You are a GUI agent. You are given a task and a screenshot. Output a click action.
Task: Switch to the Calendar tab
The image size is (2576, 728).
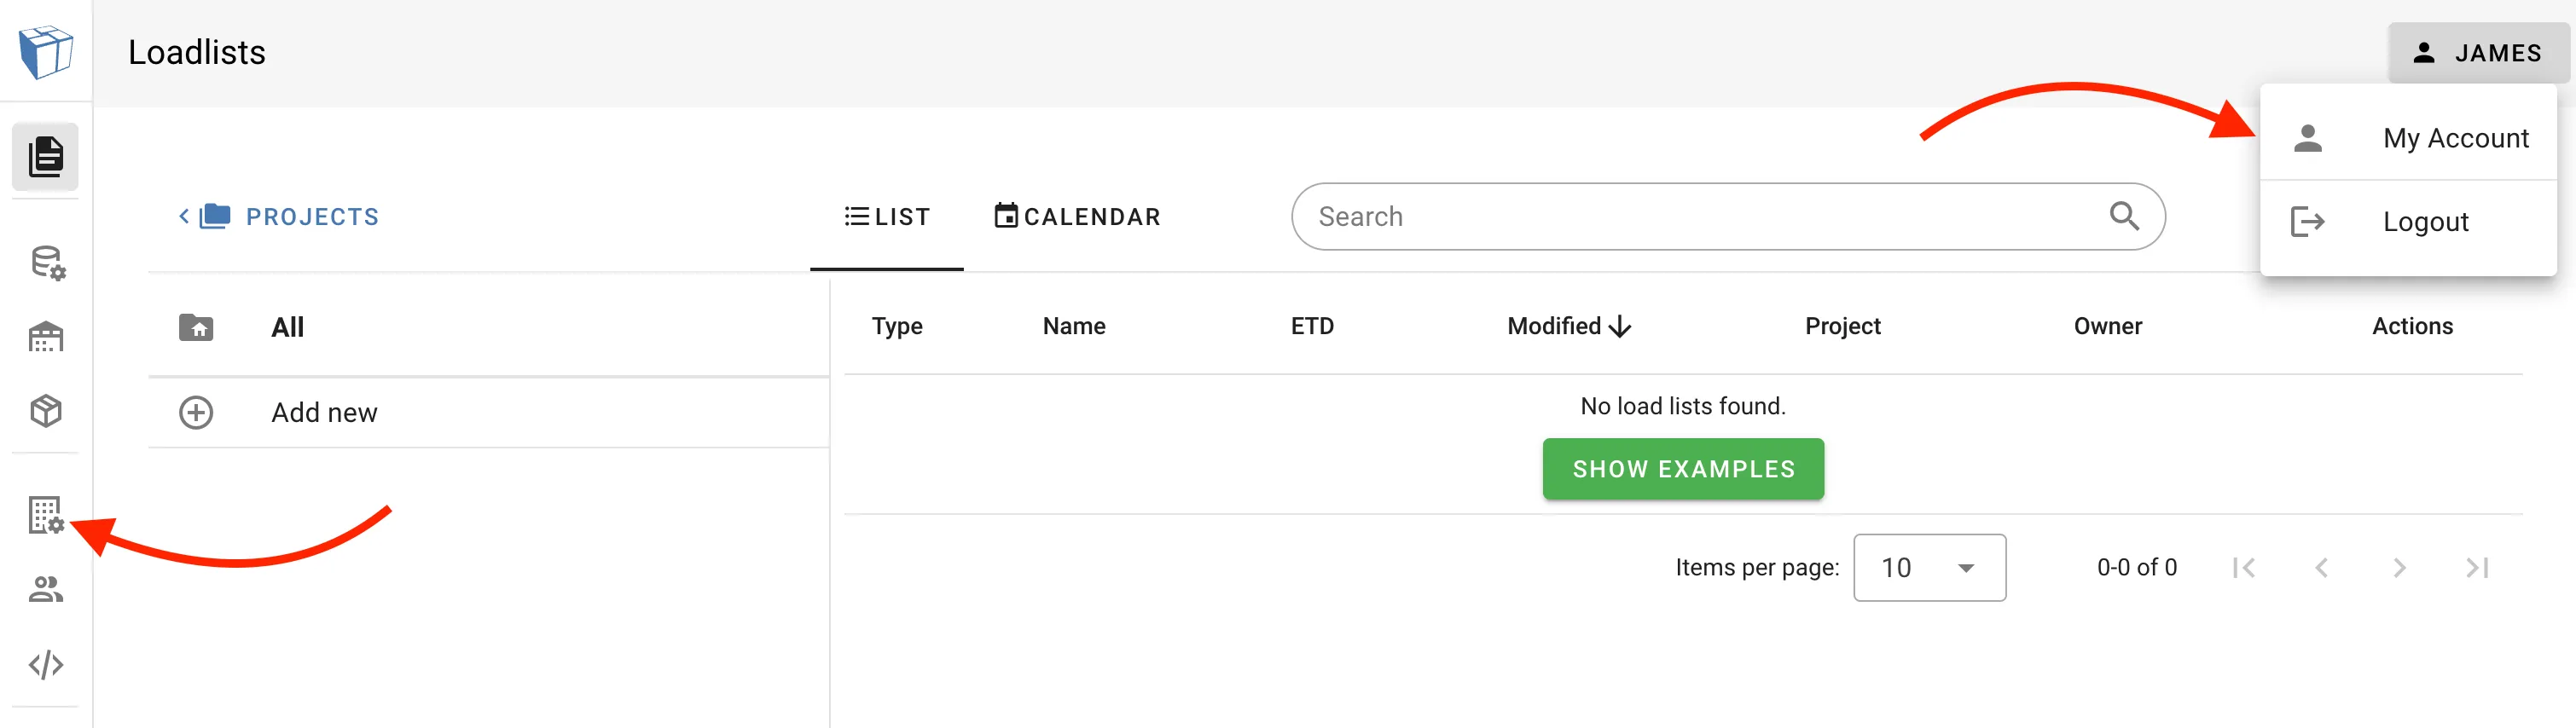[1077, 217]
